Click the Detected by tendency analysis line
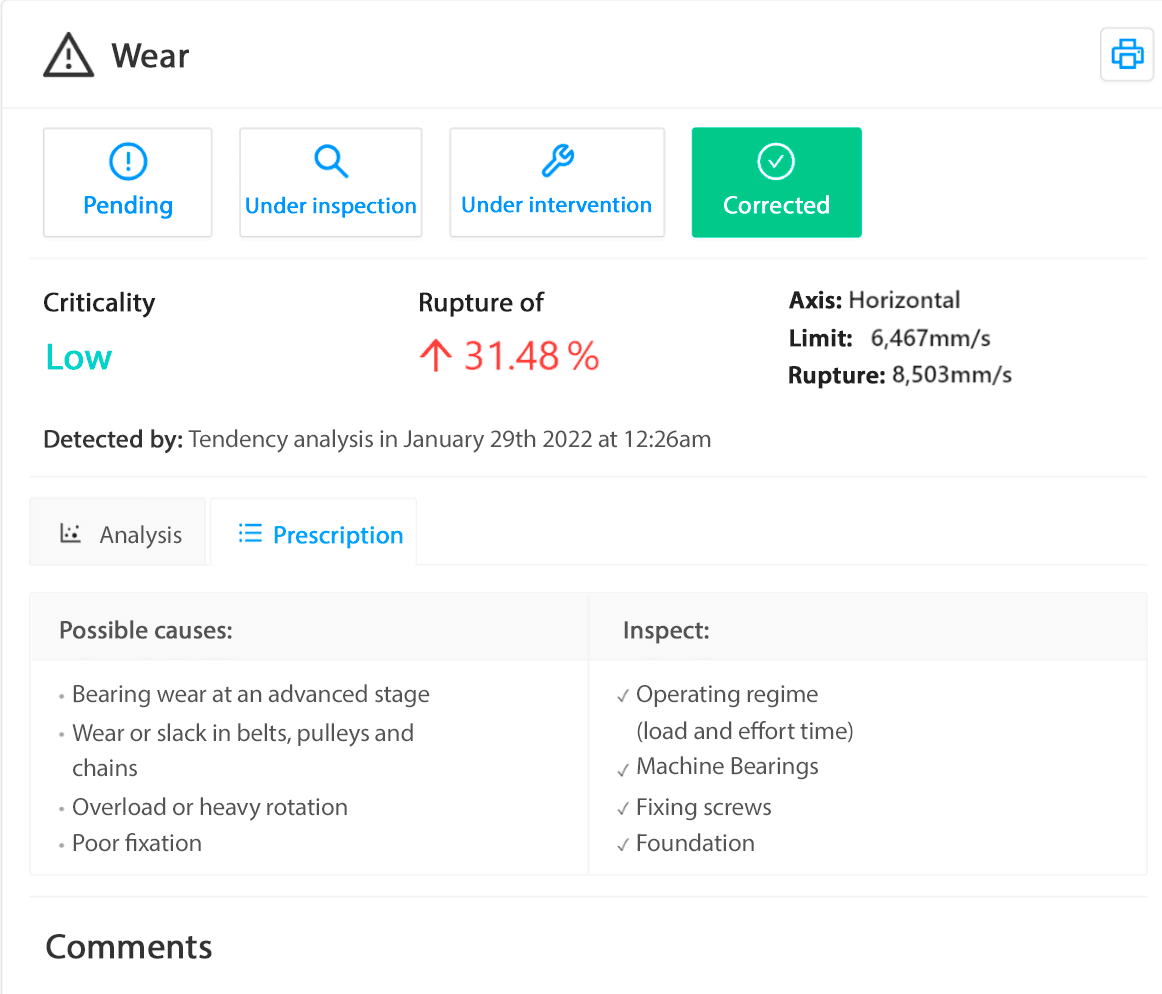 [377, 439]
